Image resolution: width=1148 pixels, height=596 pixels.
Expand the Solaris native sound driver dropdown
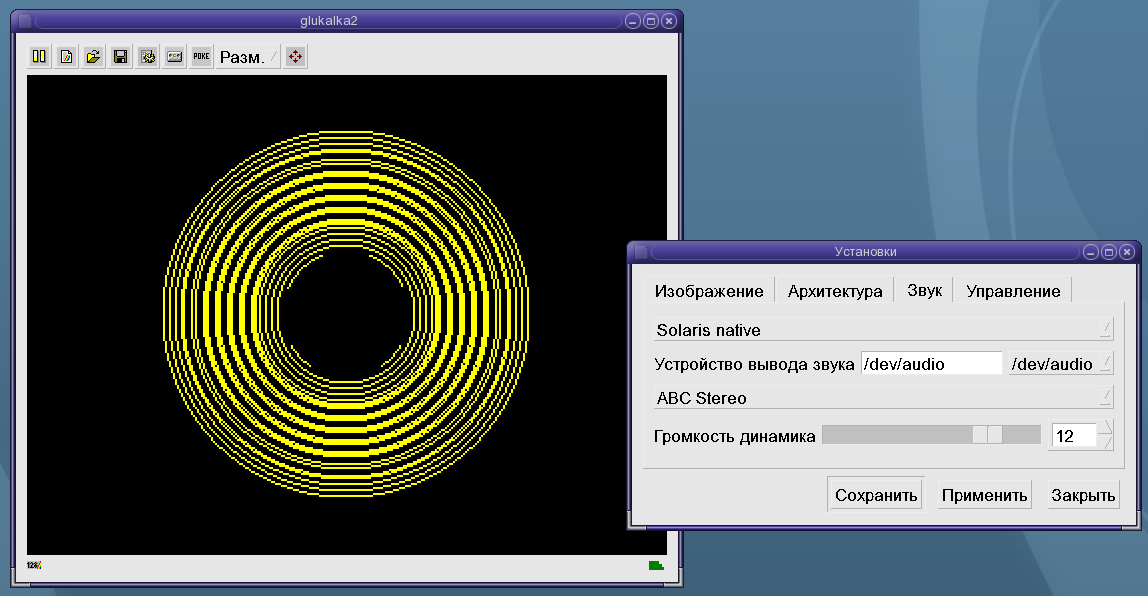pos(883,329)
